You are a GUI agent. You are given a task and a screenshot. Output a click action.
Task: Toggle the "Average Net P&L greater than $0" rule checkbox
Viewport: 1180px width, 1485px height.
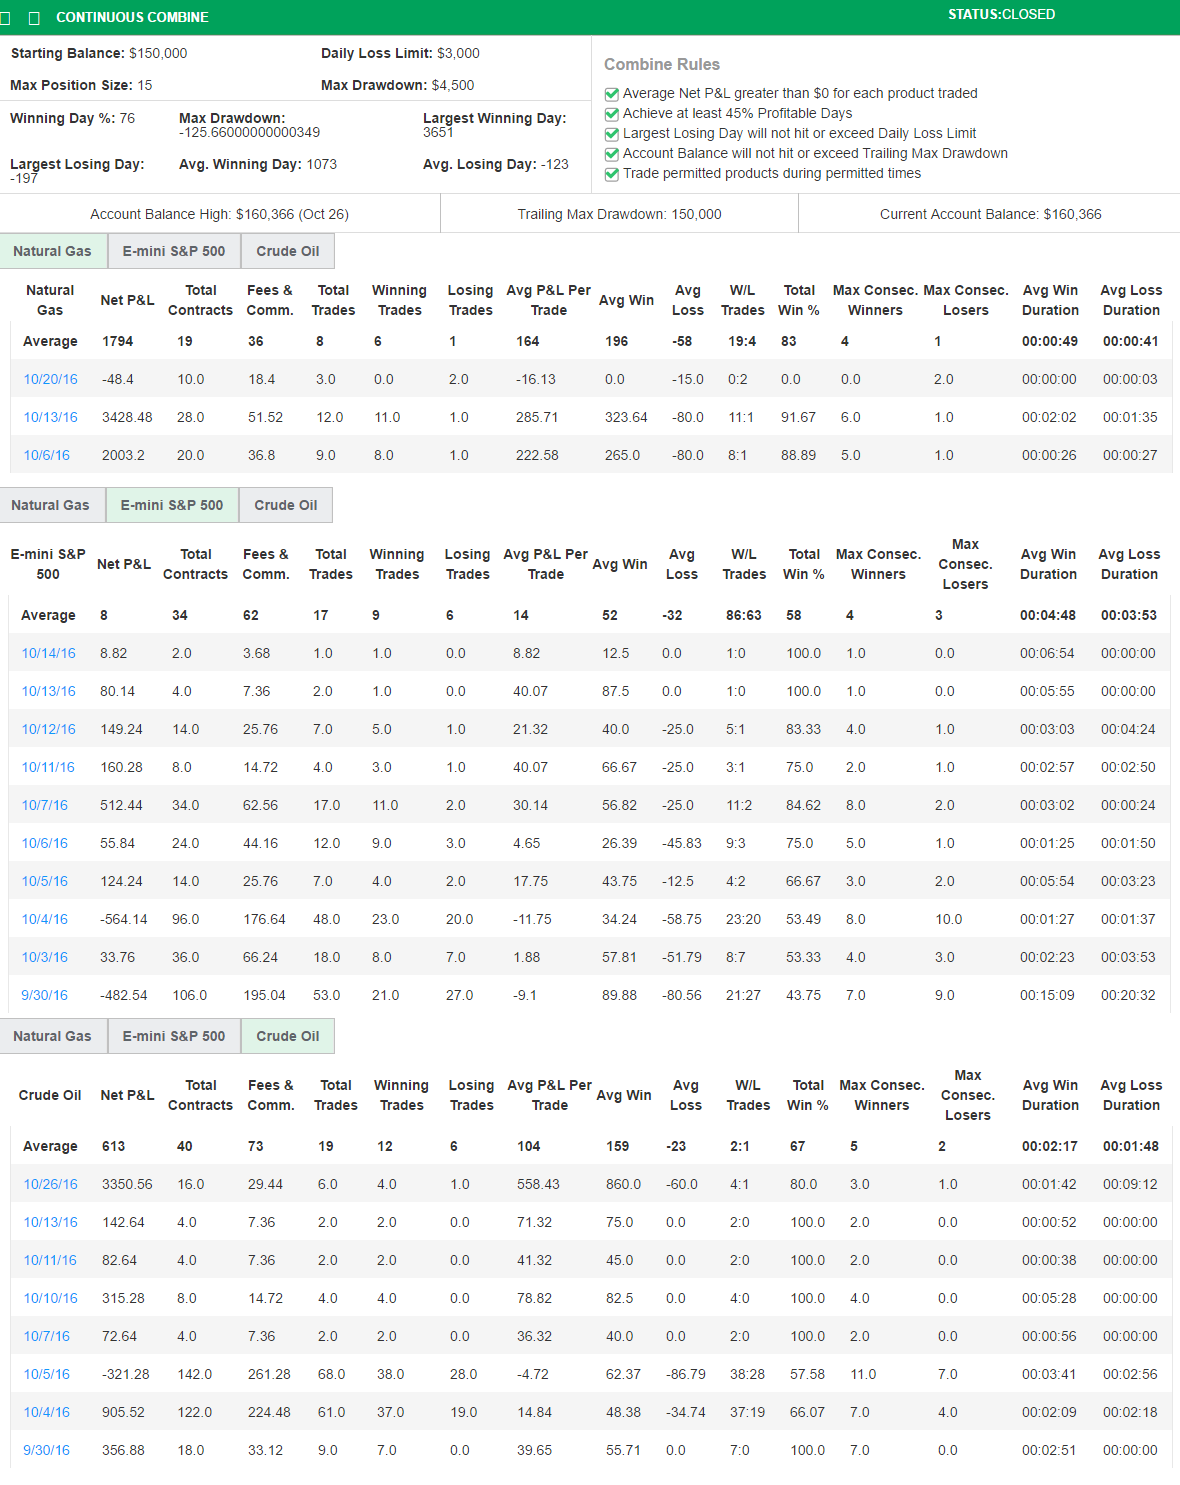(x=611, y=93)
